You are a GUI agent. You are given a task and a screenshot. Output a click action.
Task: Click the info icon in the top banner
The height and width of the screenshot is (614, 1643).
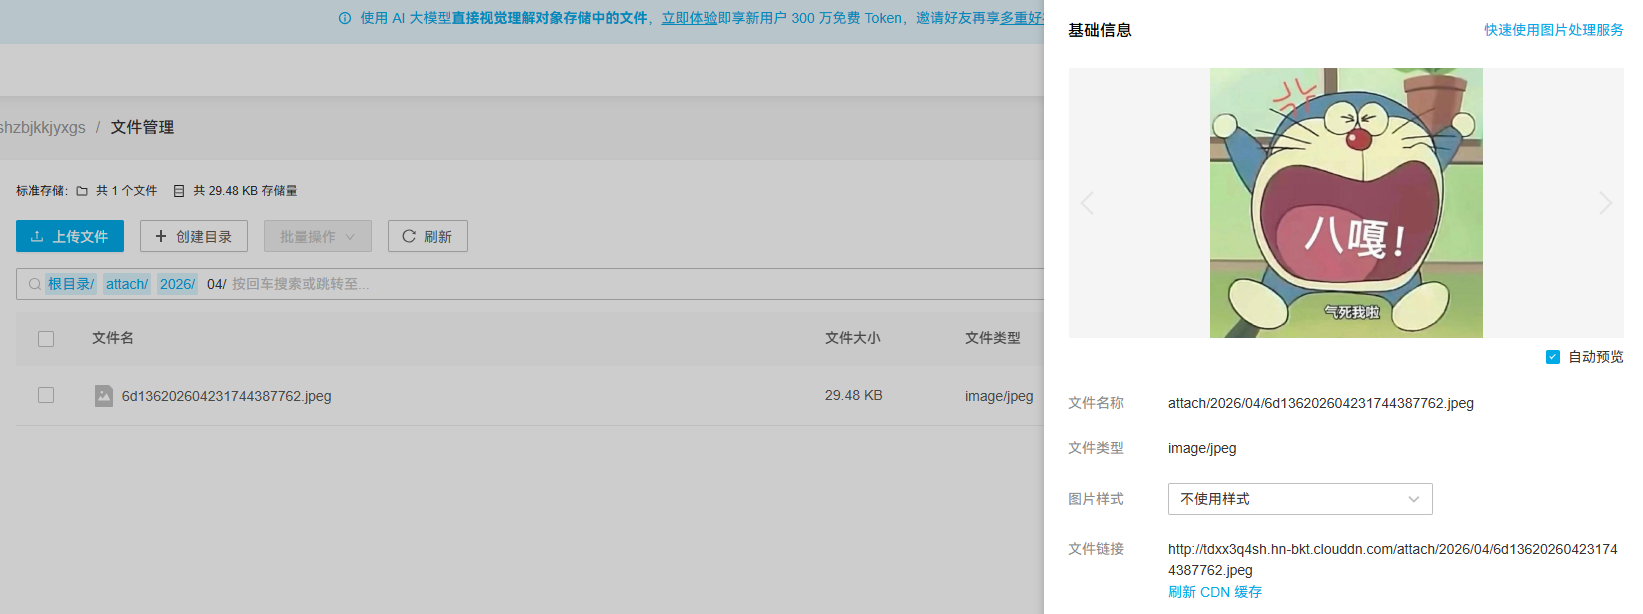tap(345, 18)
